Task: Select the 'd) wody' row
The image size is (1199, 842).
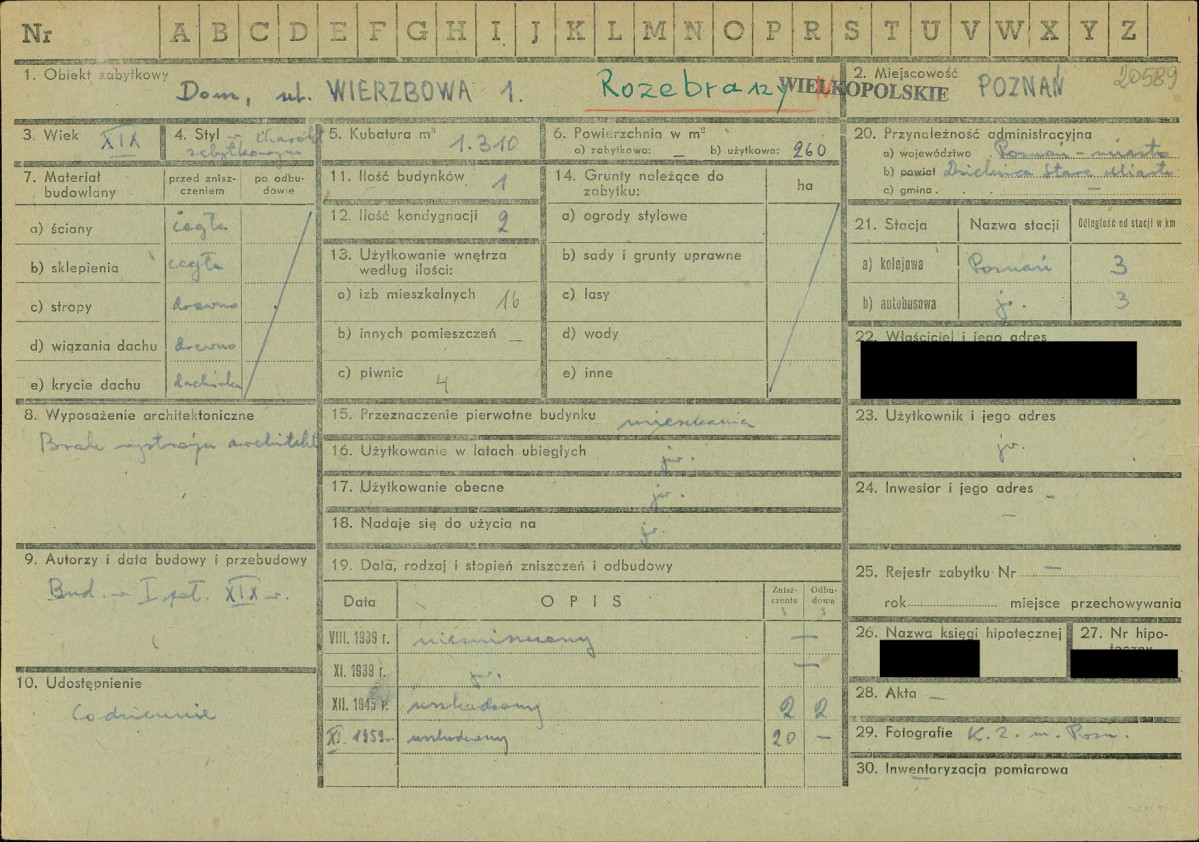Action: pyautogui.click(x=590, y=333)
